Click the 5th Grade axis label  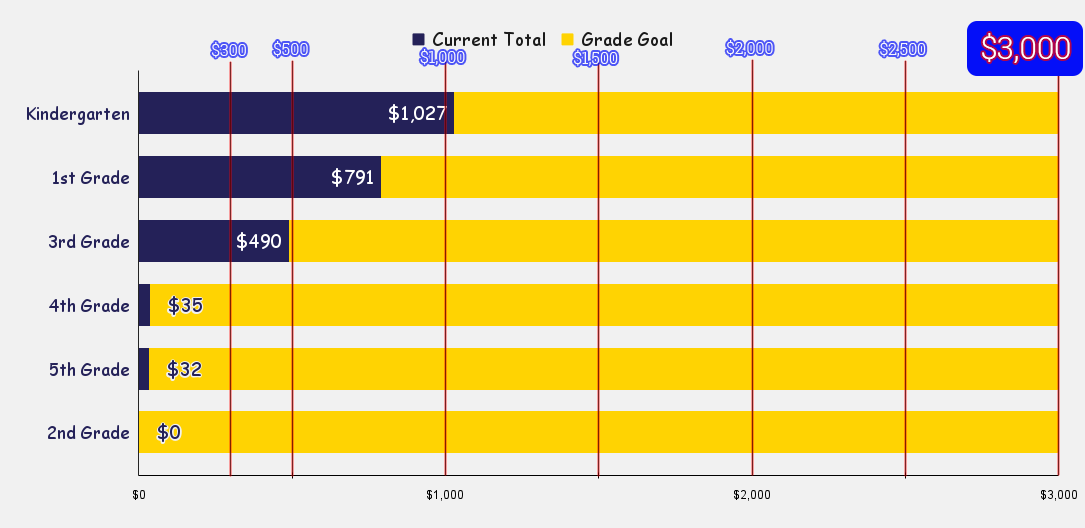(x=89, y=369)
